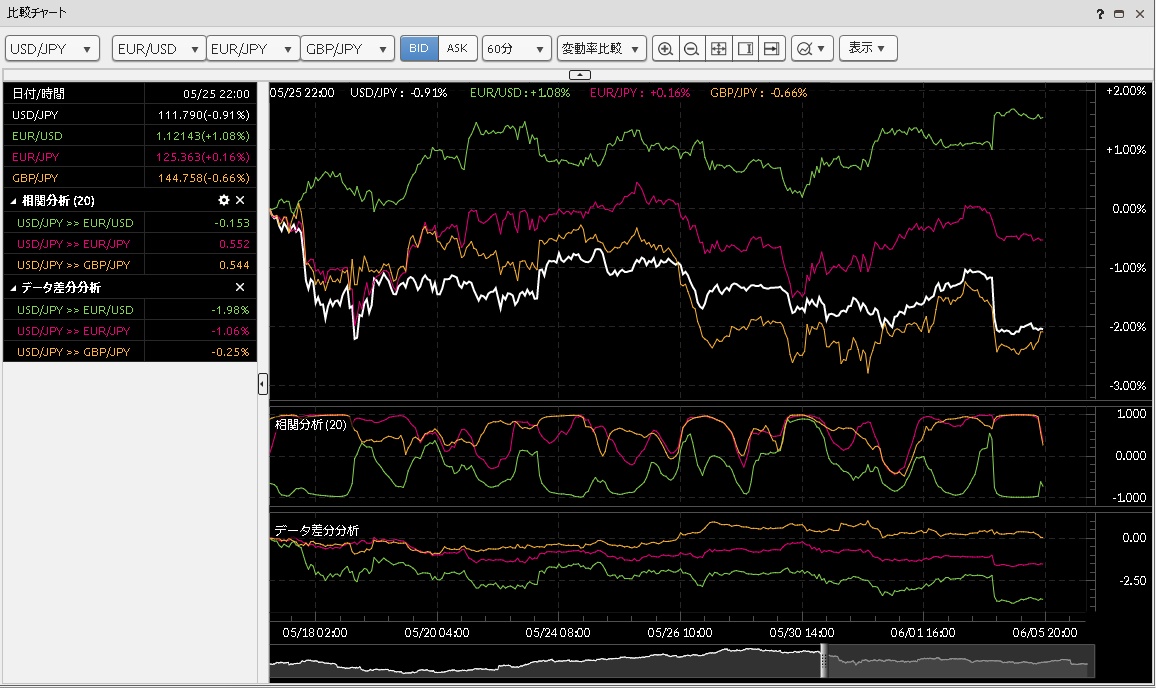Click the 相関分析 (20) subchart label

tap(310, 425)
